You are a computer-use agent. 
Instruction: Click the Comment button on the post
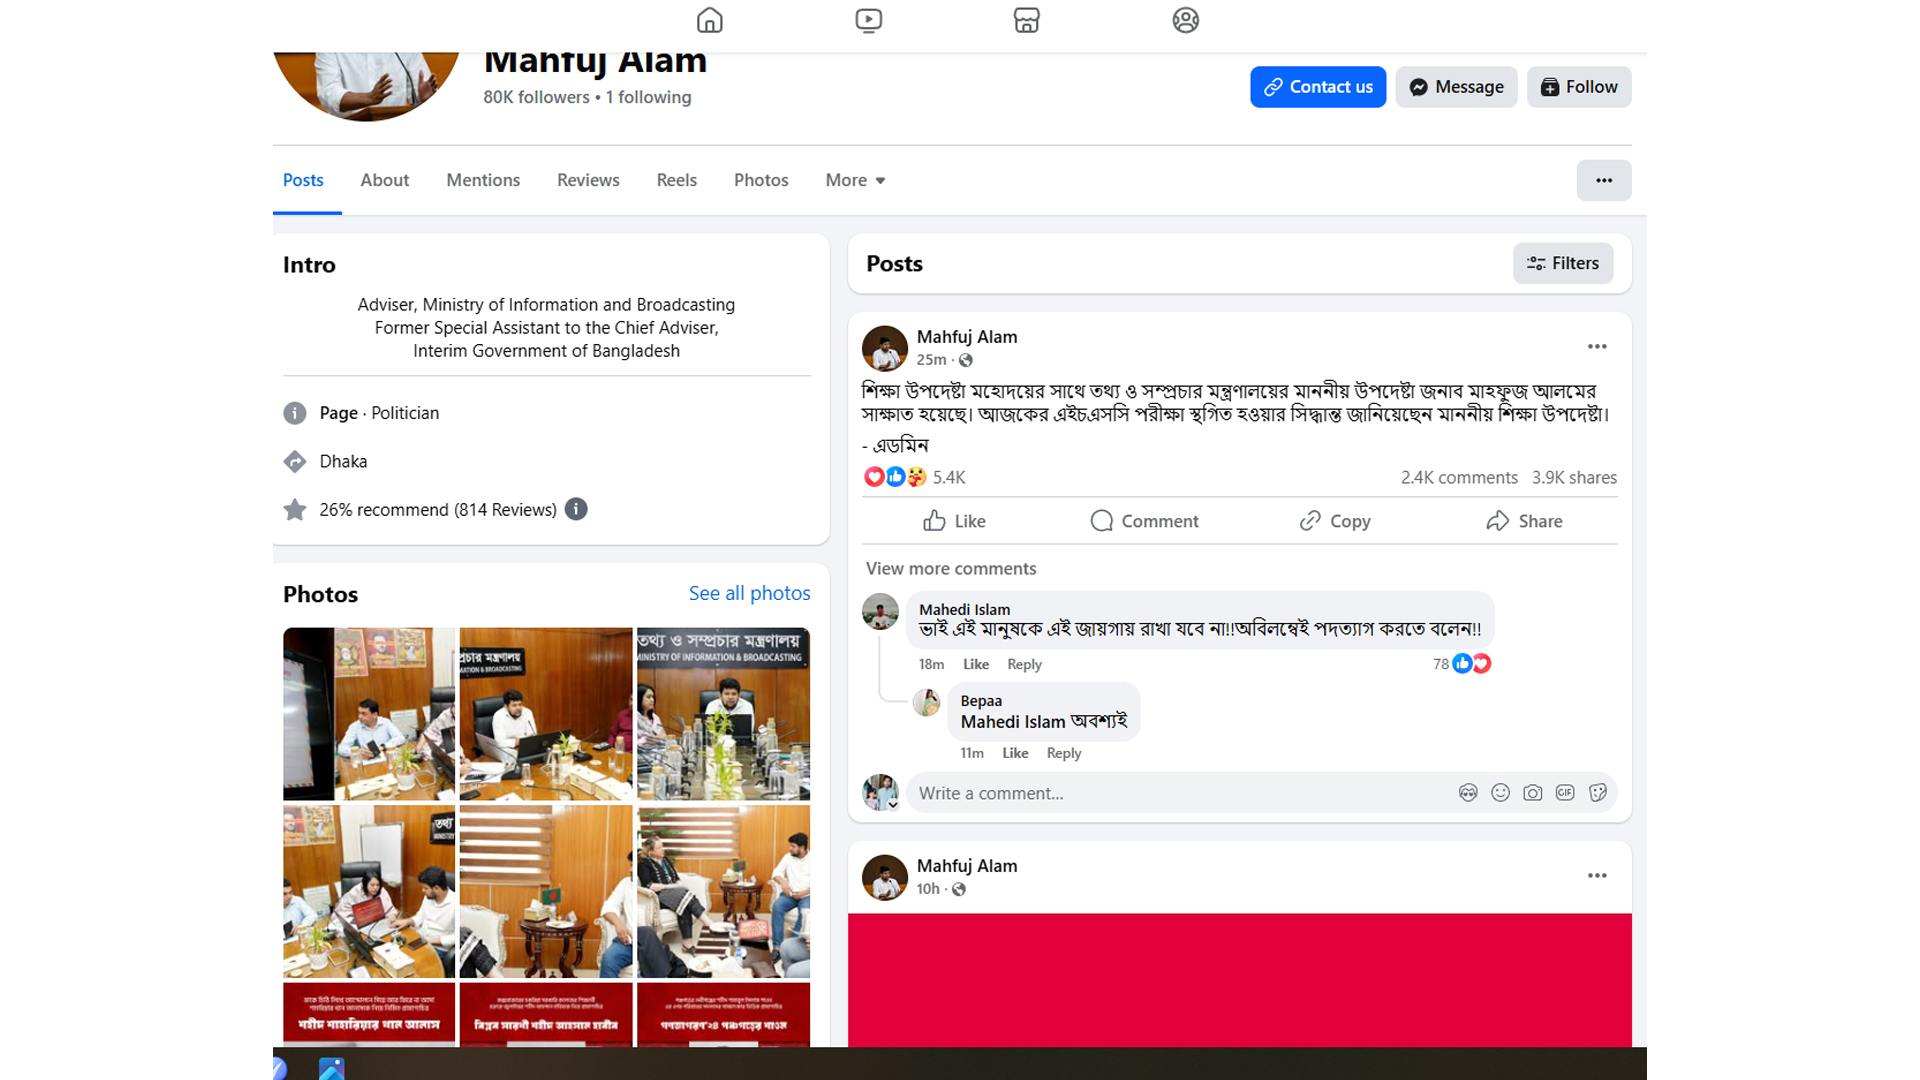coord(1144,521)
